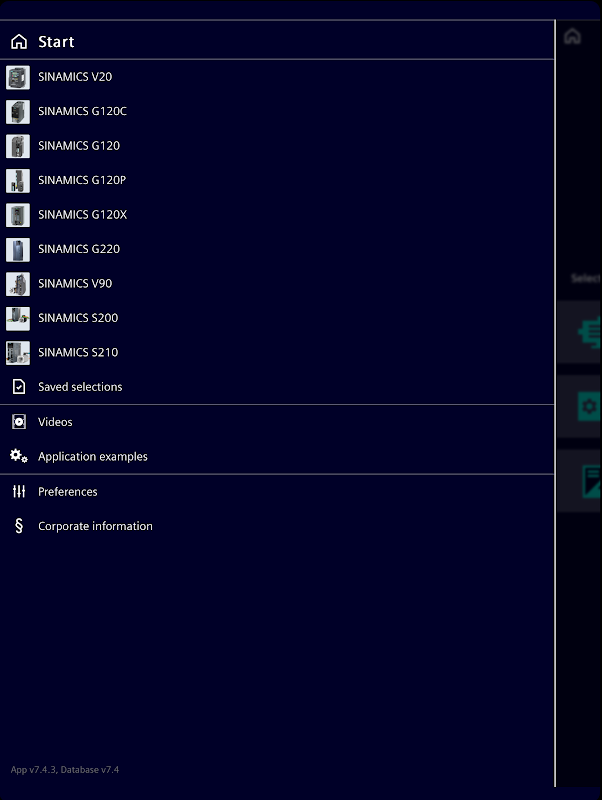Image resolution: width=602 pixels, height=800 pixels.
Task: Click the SINAMICS S210 servo thumbnail
Action: coord(18,353)
